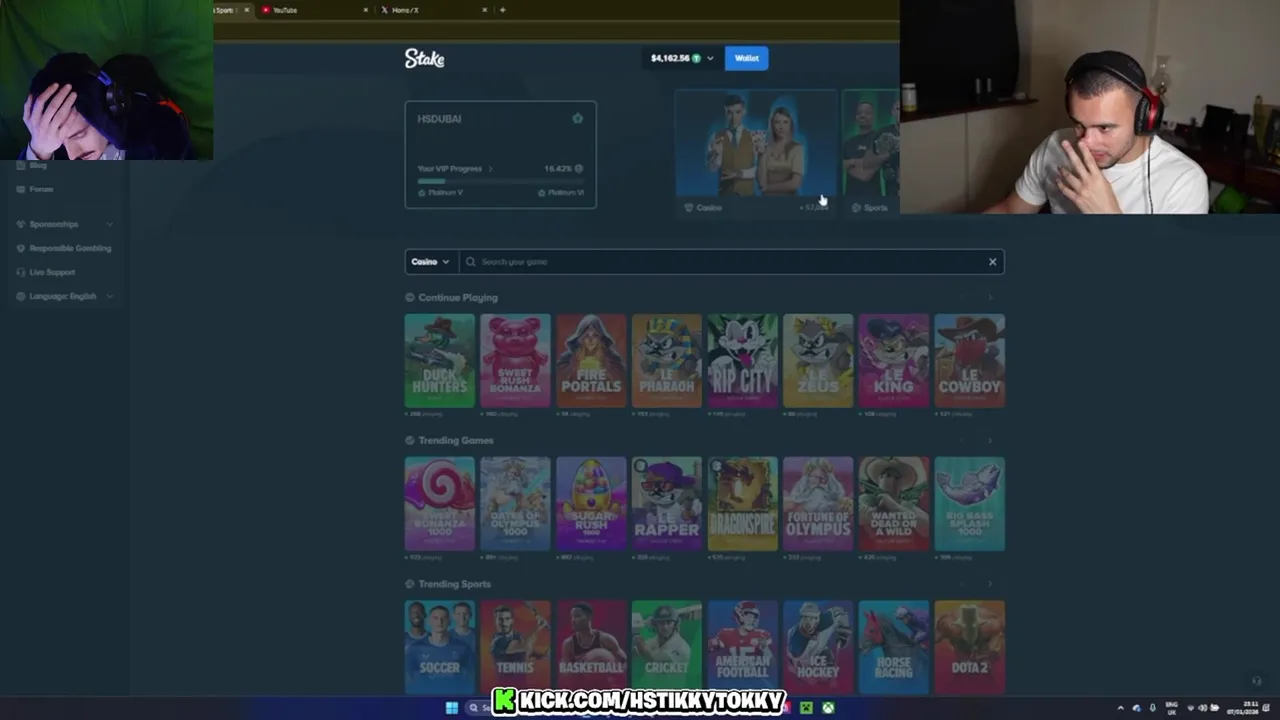Click the Language globe icon

(21, 296)
